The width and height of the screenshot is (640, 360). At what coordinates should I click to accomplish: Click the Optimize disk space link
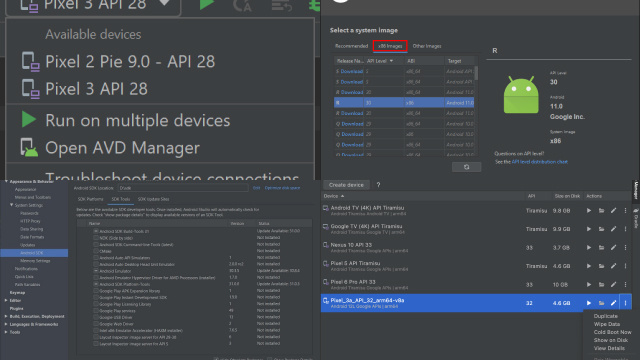pyautogui.click(x=282, y=188)
